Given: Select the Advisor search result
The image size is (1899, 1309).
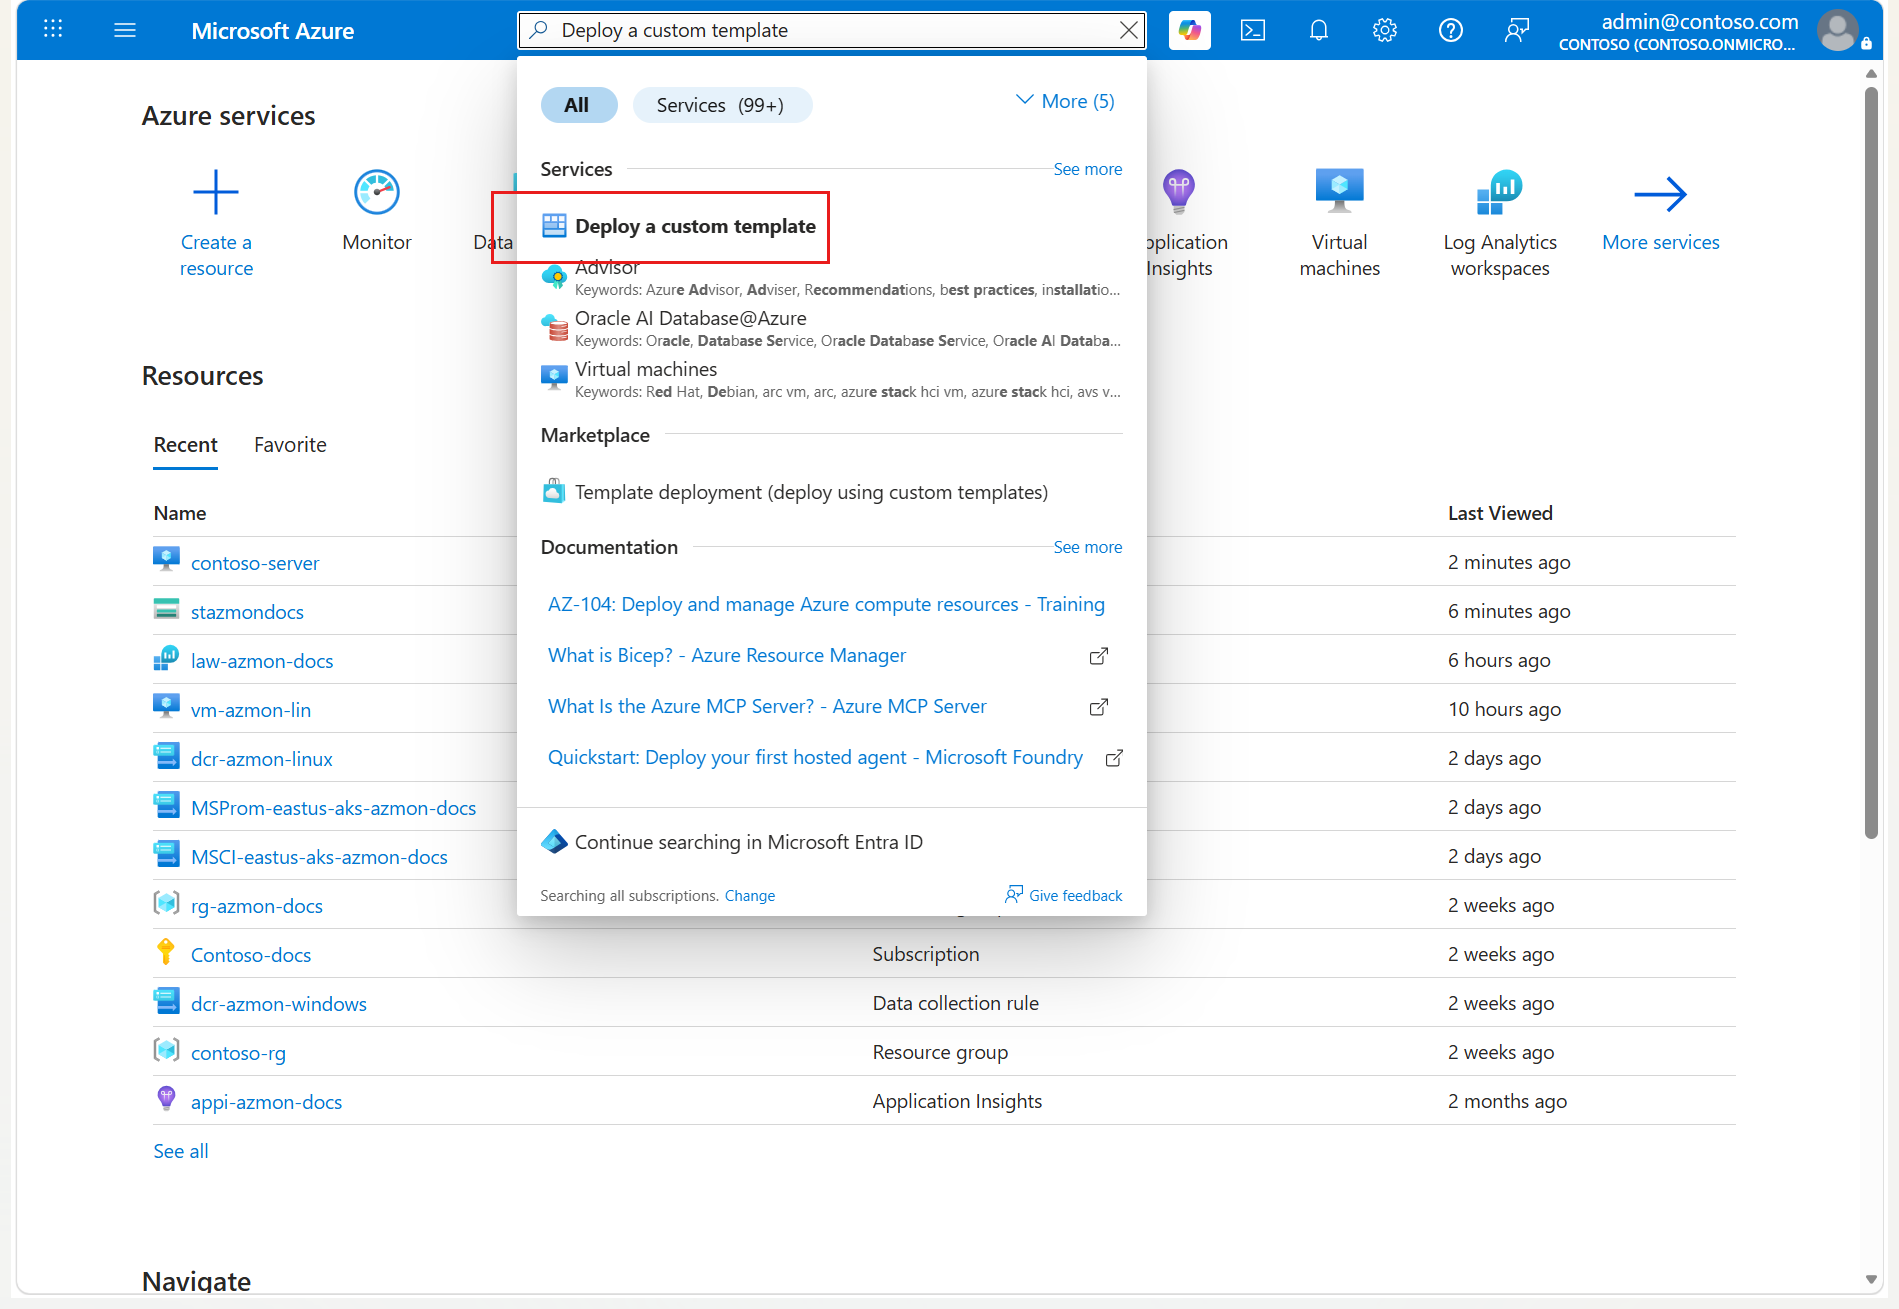Looking at the screenshot, I should click(832, 277).
